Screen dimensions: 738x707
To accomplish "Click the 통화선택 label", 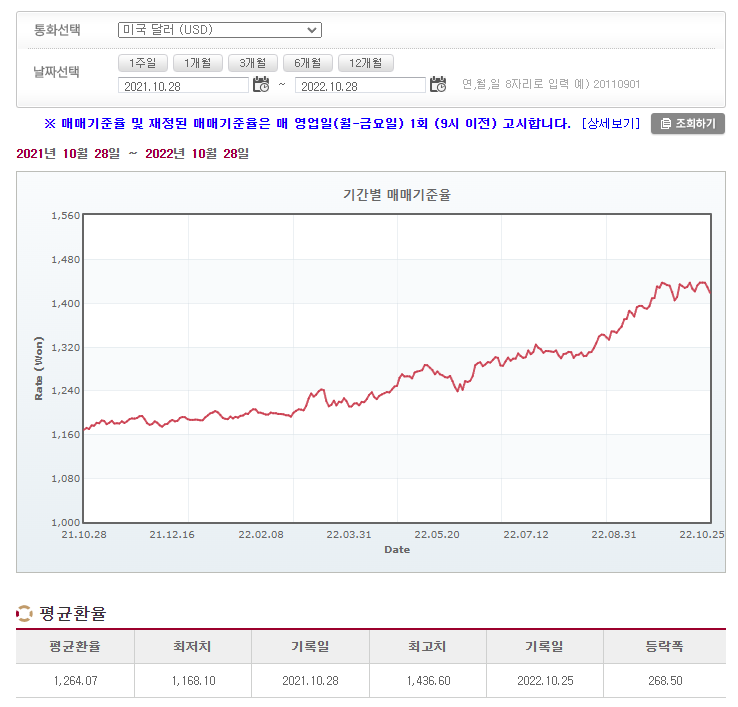I will [x=57, y=30].
